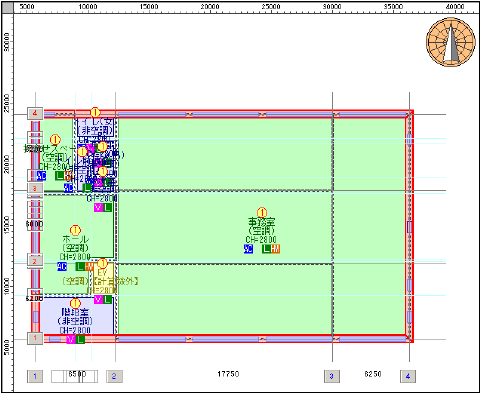The width and height of the screenshot is (482, 395).
Task: Select the yellow circle marker above 事務室
Action: 262,212
